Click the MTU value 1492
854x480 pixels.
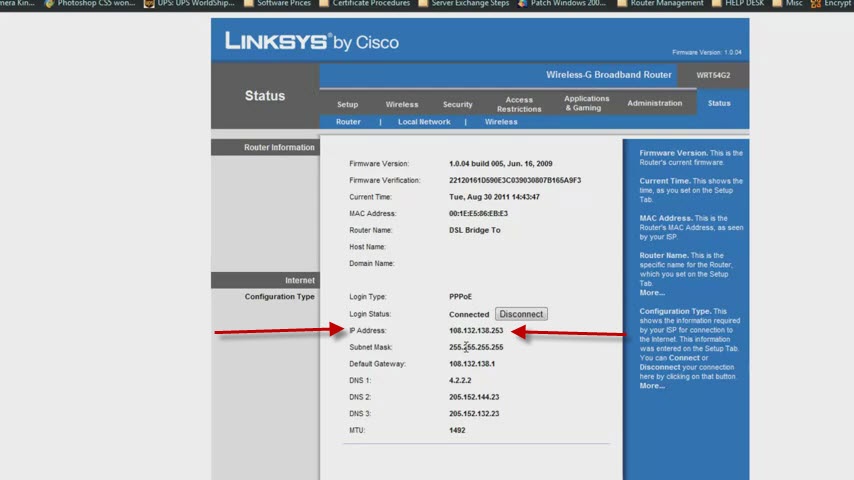point(457,430)
